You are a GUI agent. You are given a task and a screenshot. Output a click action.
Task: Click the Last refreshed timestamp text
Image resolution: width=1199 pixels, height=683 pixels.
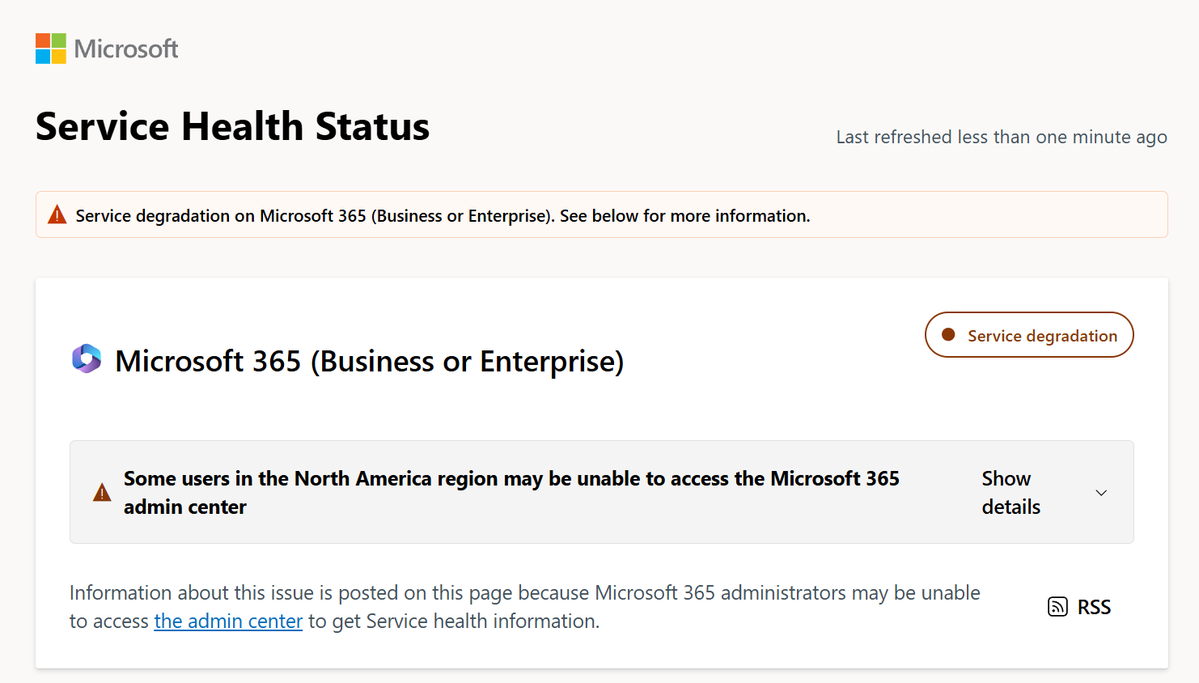click(x=1000, y=137)
